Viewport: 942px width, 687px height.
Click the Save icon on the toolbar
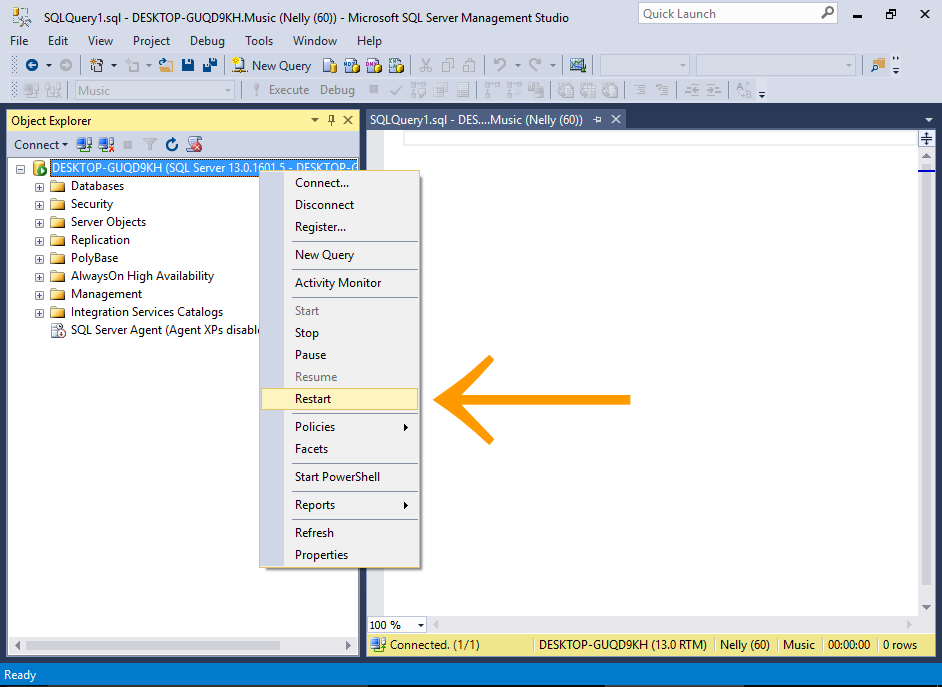pyautogui.click(x=188, y=65)
